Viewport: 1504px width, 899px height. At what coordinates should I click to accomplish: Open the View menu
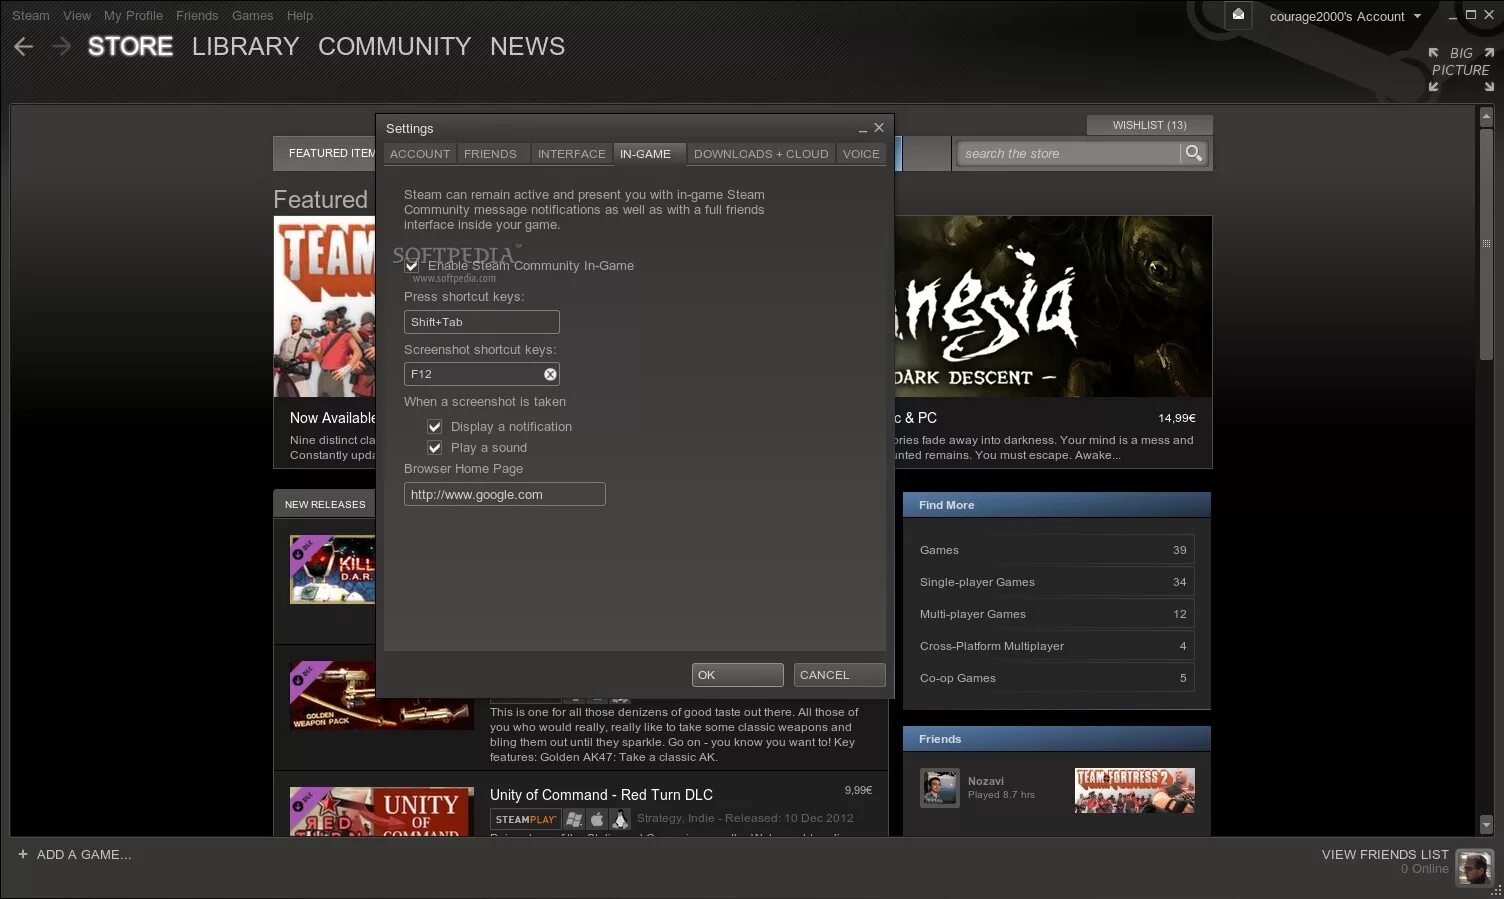(77, 16)
